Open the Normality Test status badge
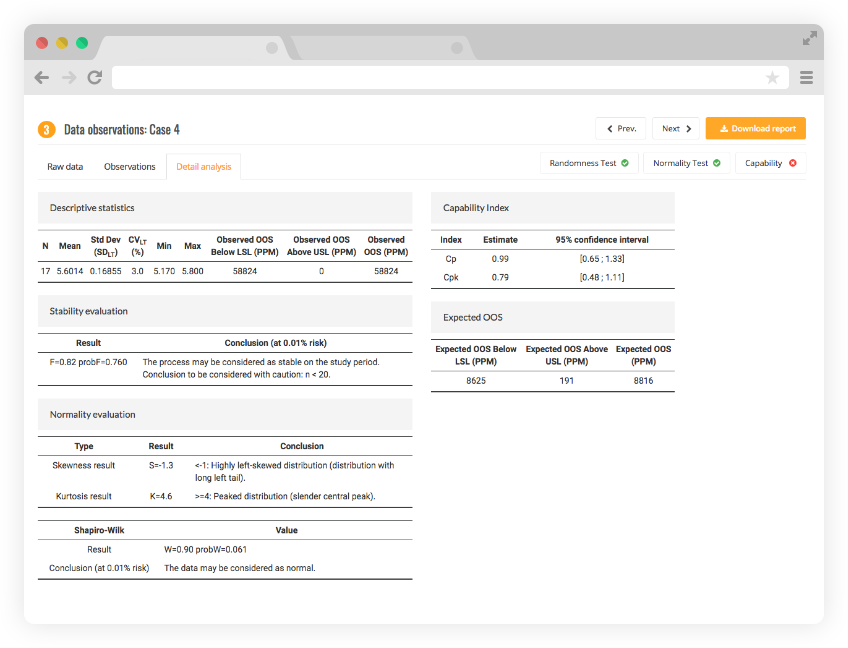848x648 pixels. [687, 163]
